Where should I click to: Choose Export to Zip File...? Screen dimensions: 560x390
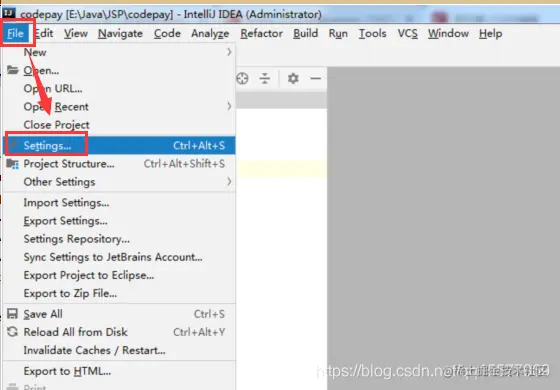click(119, 293)
